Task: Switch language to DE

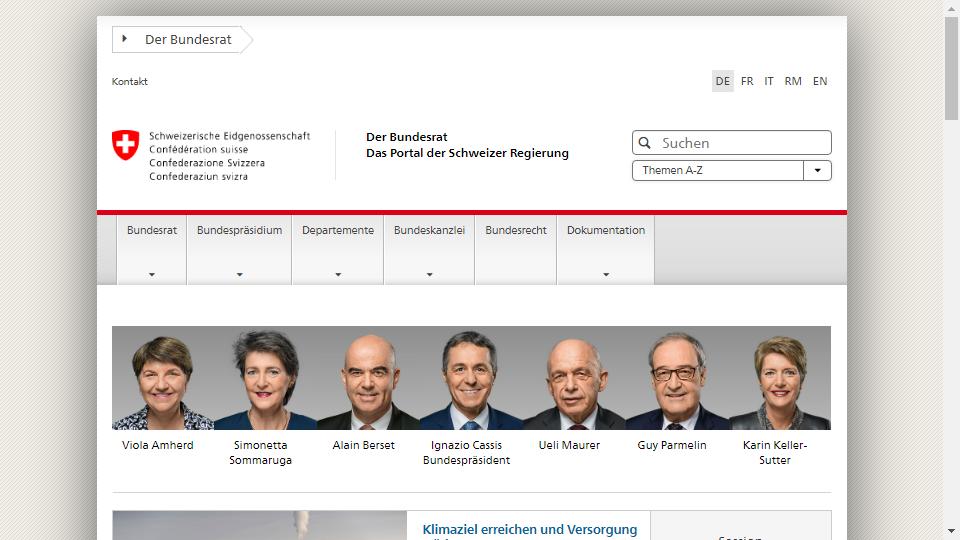Action: [722, 81]
